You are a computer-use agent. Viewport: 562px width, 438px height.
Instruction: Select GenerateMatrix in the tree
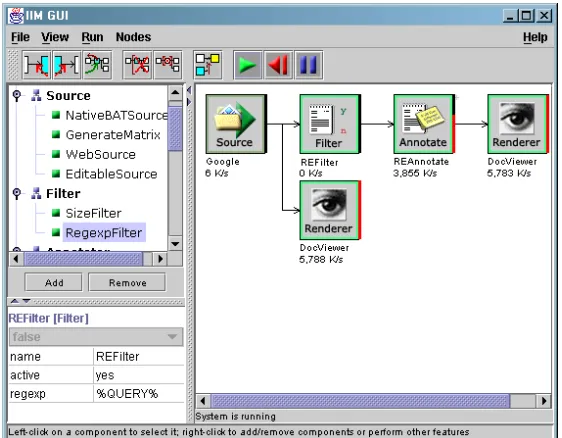113,135
